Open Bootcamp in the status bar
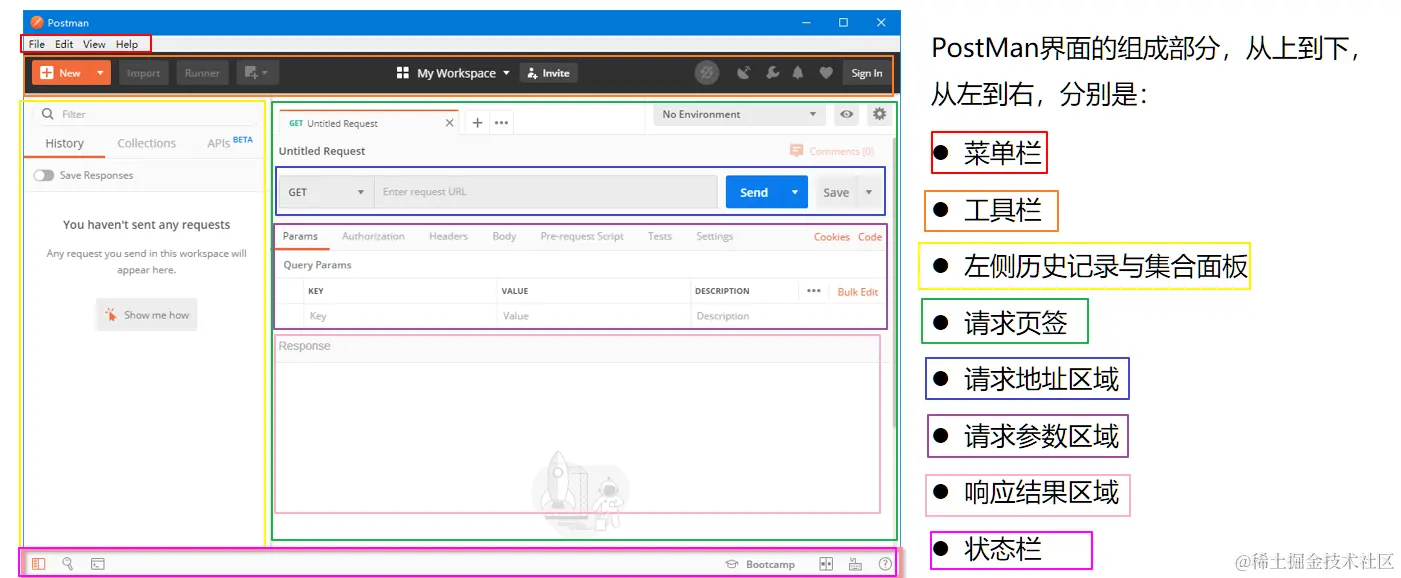The width and height of the screenshot is (1401, 578). tap(760, 564)
